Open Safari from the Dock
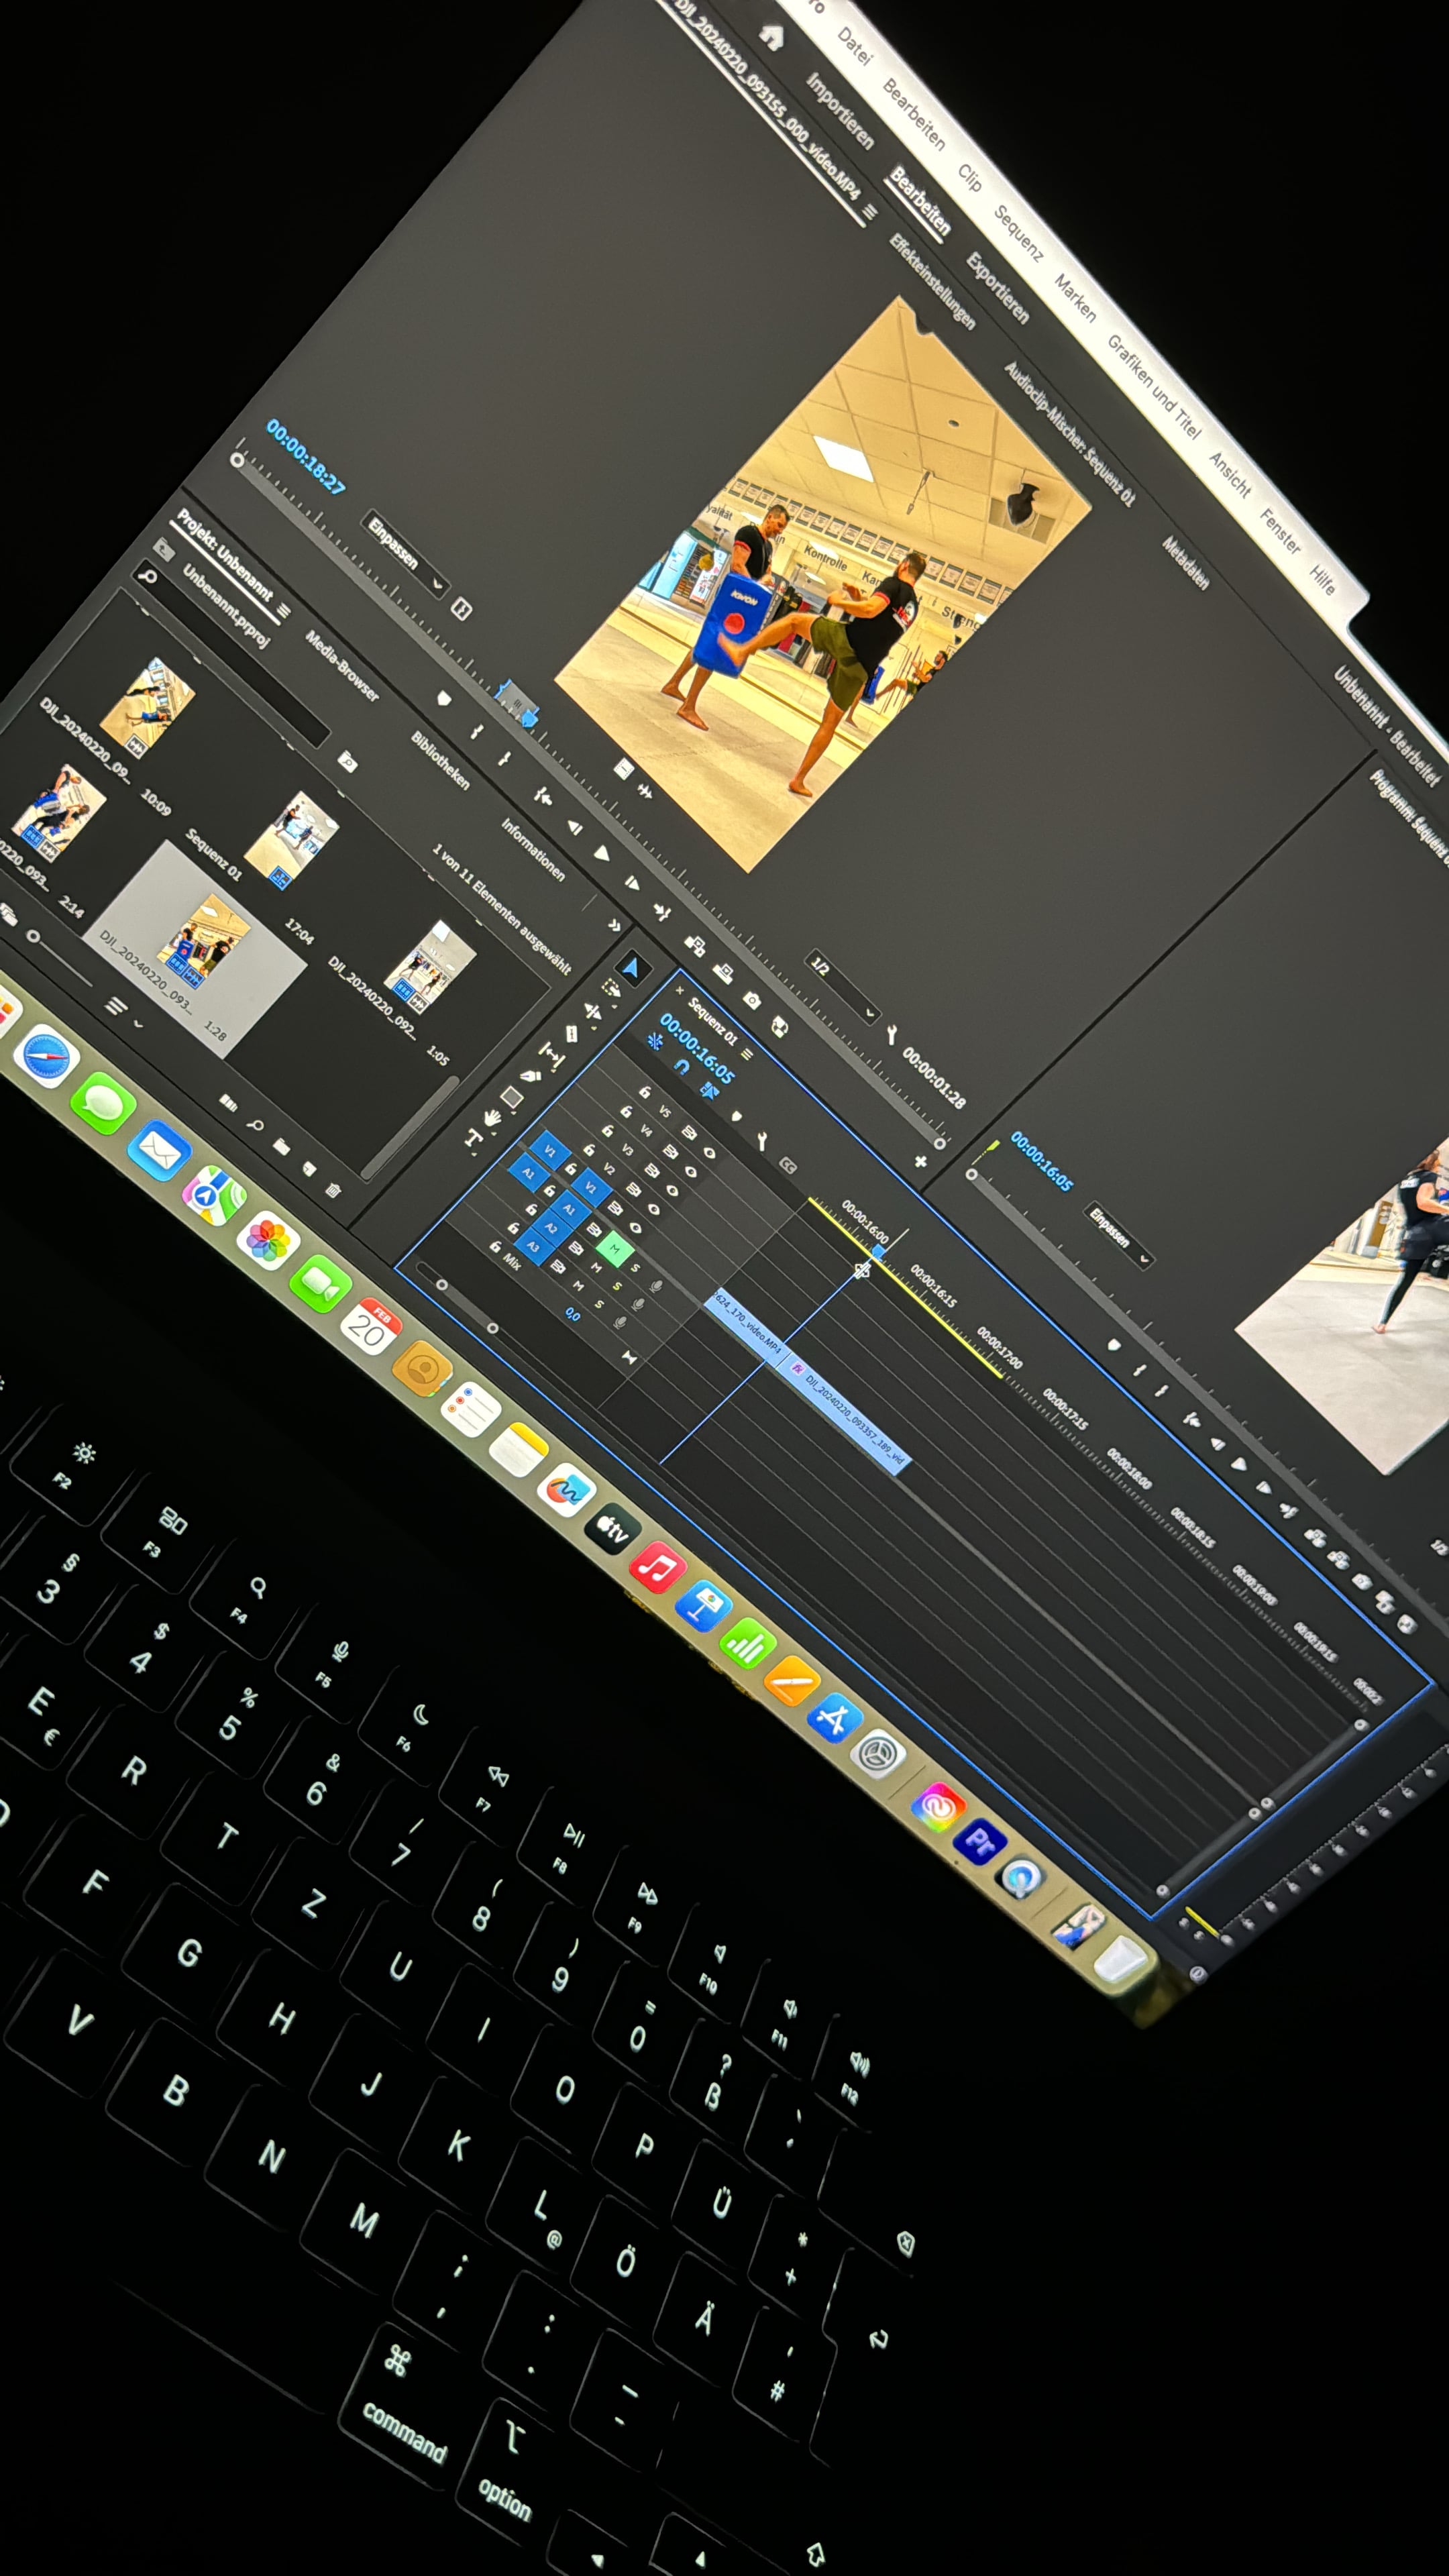This screenshot has width=1449, height=2576. tap(46, 1056)
